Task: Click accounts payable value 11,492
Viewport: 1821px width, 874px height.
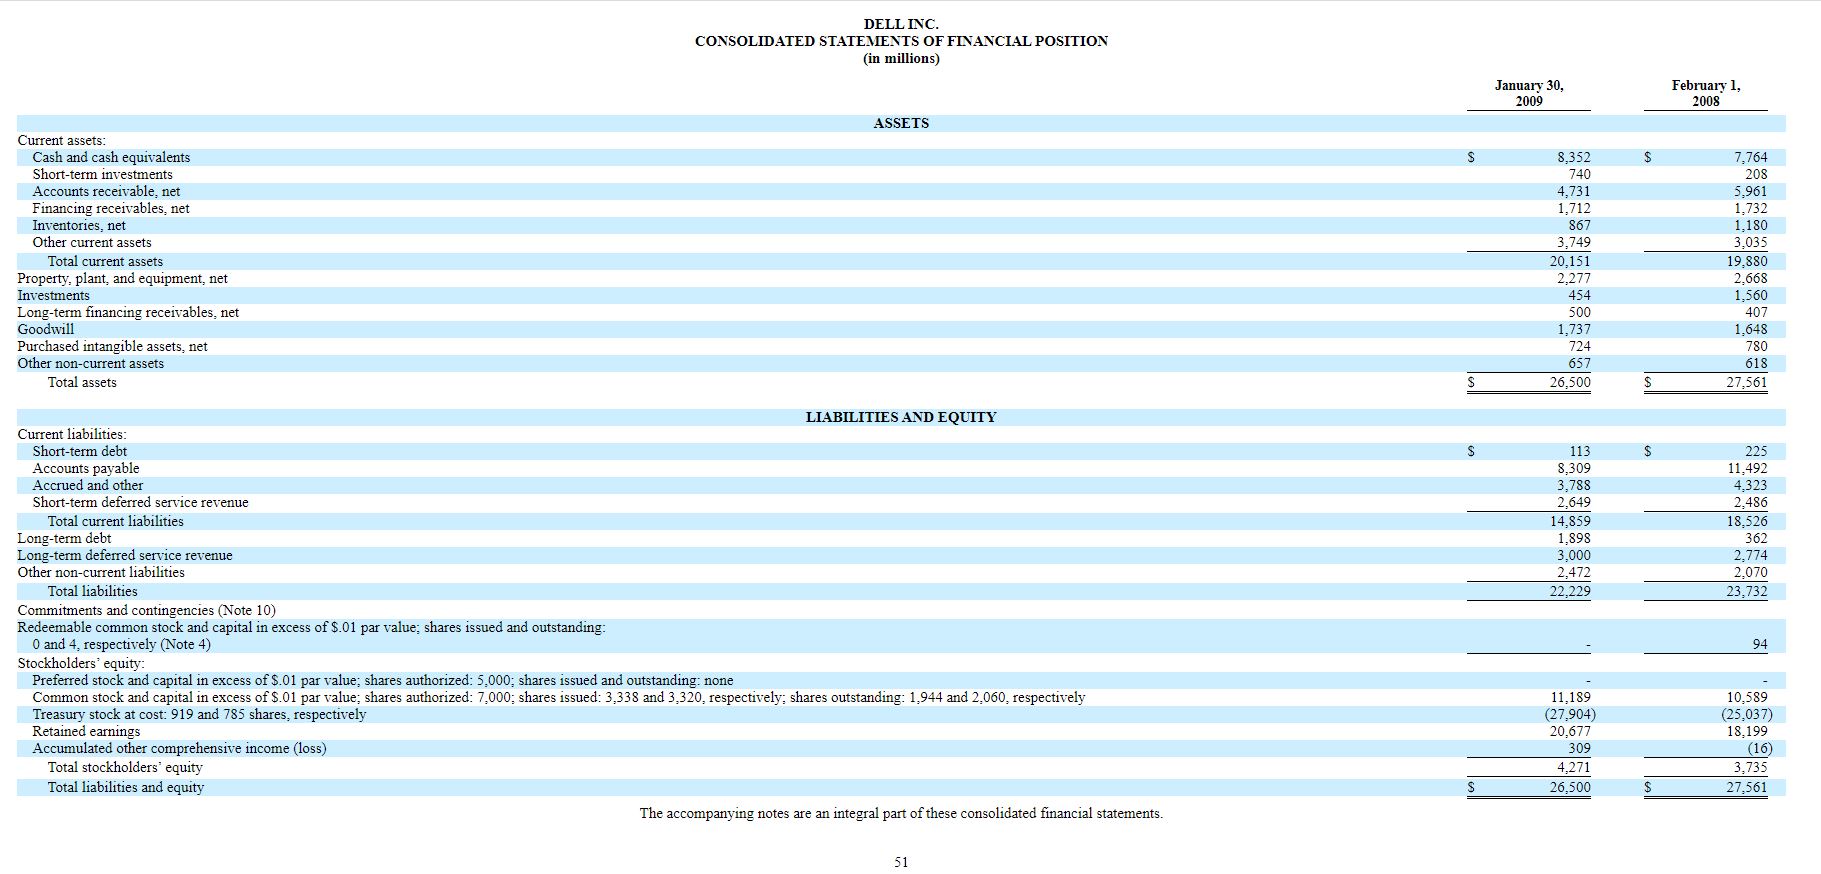Action: pos(1747,468)
